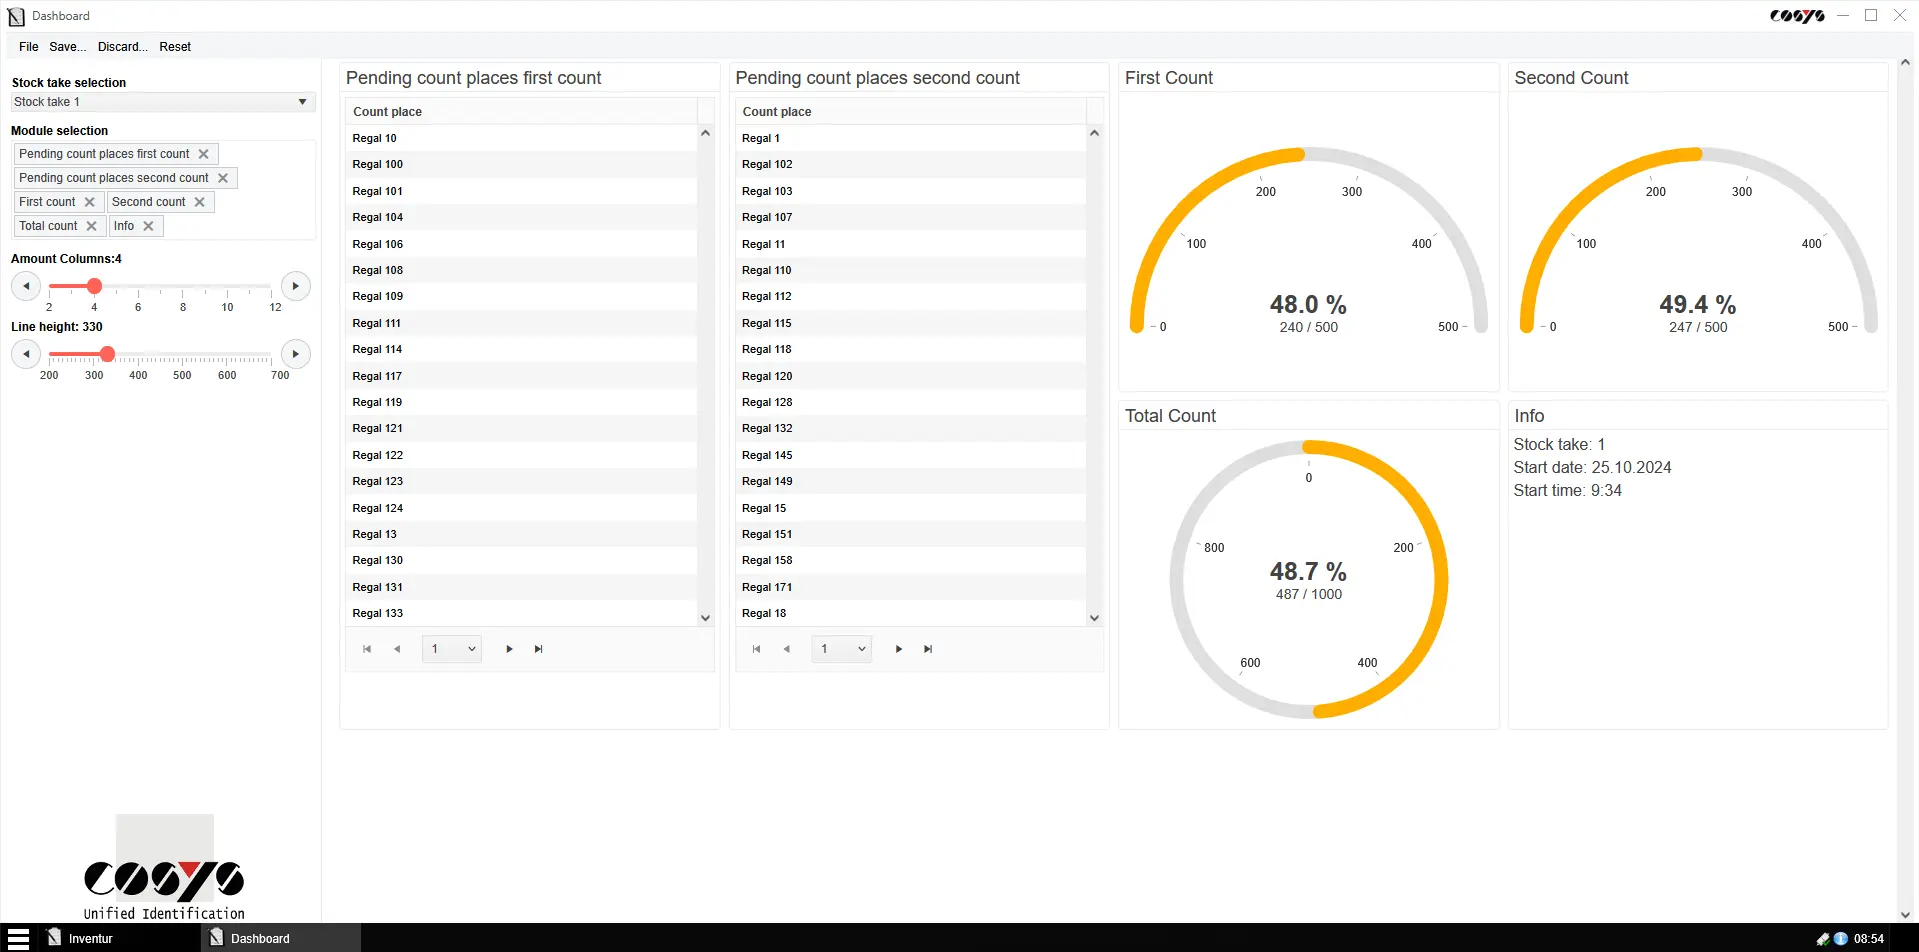Select 'Regal 107' in second count list
The image size is (1919, 952).
pyautogui.click(x=910, y=217)
